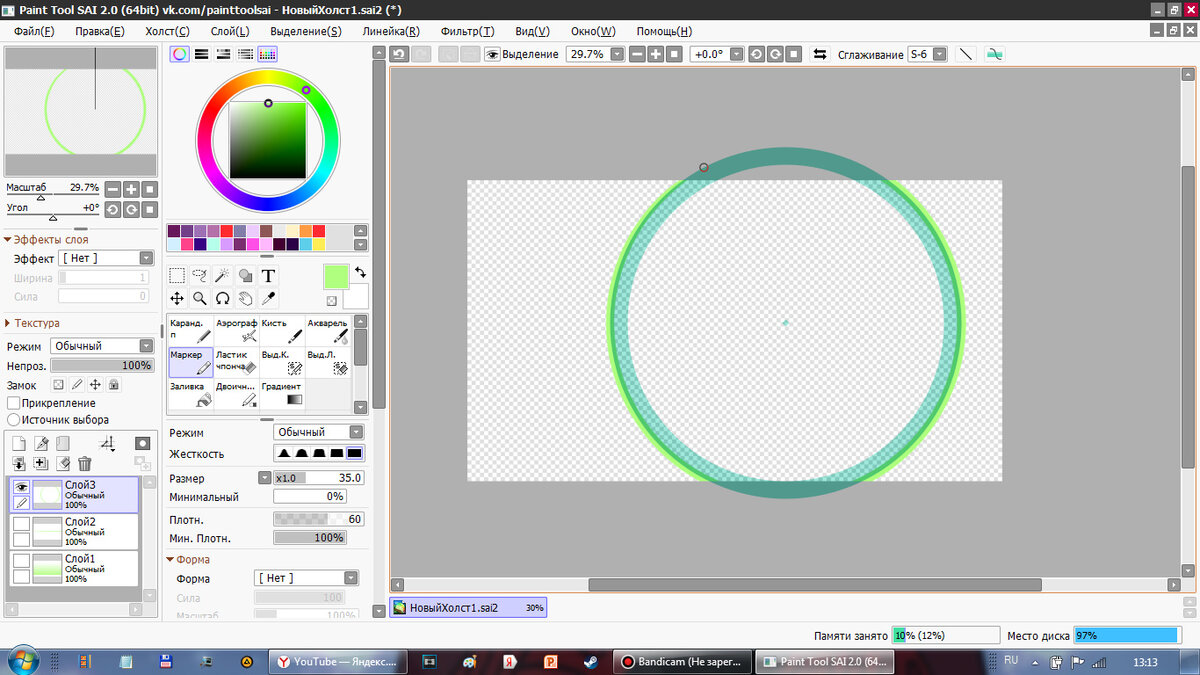Pick the text tool T

tap(268, 275)
